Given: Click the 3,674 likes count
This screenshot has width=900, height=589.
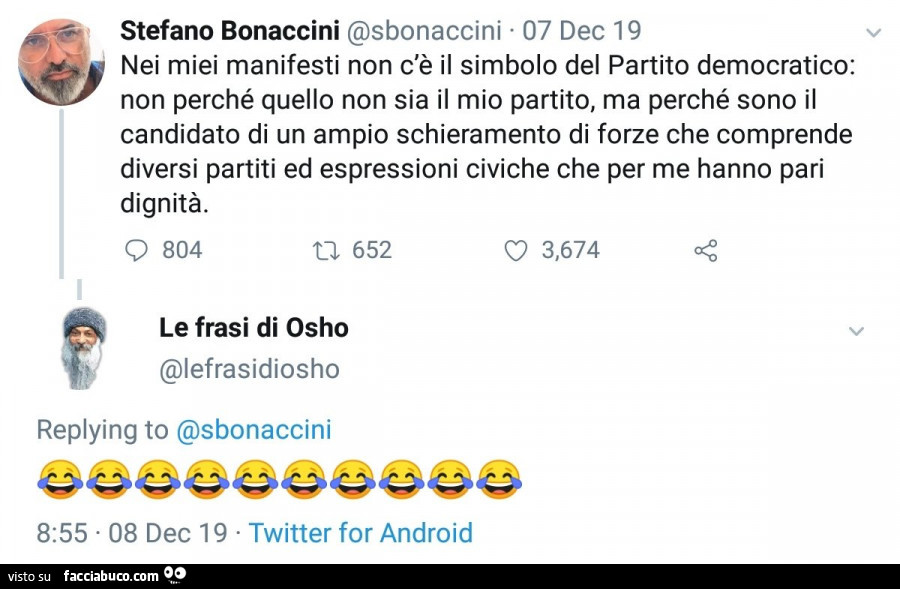Looking at the screenshot, I should click(570, 250).
